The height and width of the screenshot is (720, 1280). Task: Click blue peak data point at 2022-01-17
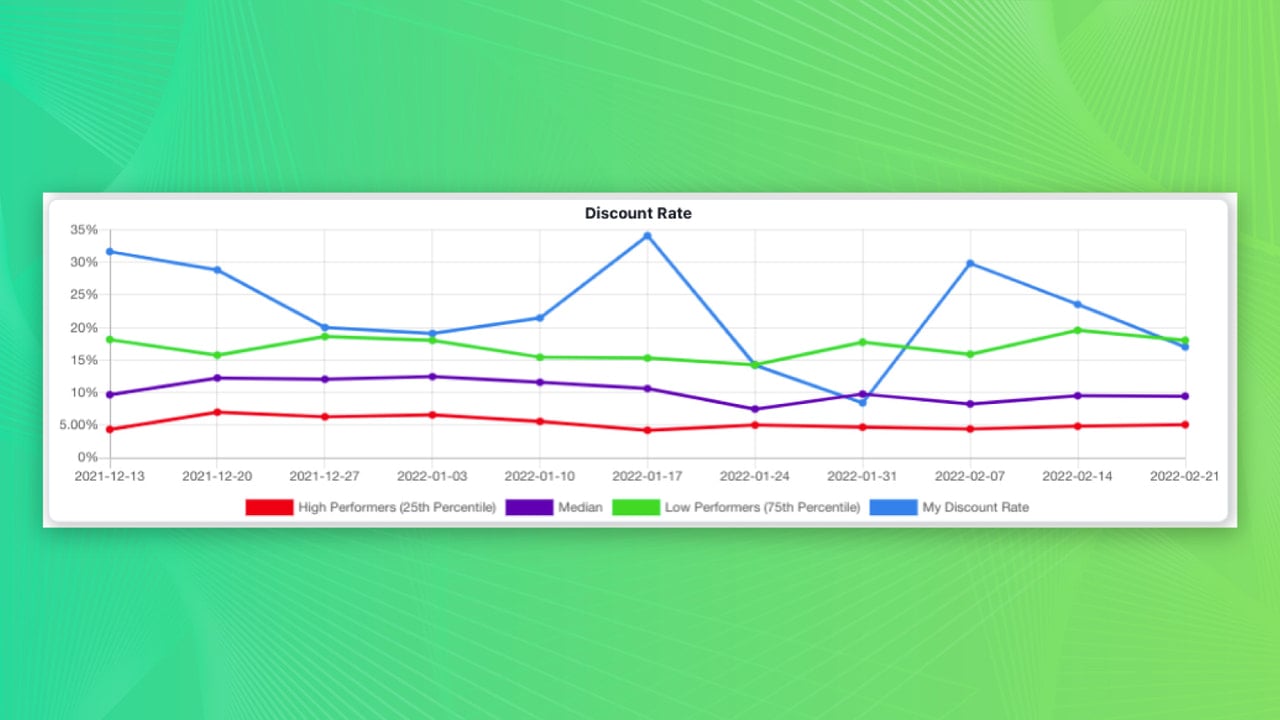[x=647, y=236]
